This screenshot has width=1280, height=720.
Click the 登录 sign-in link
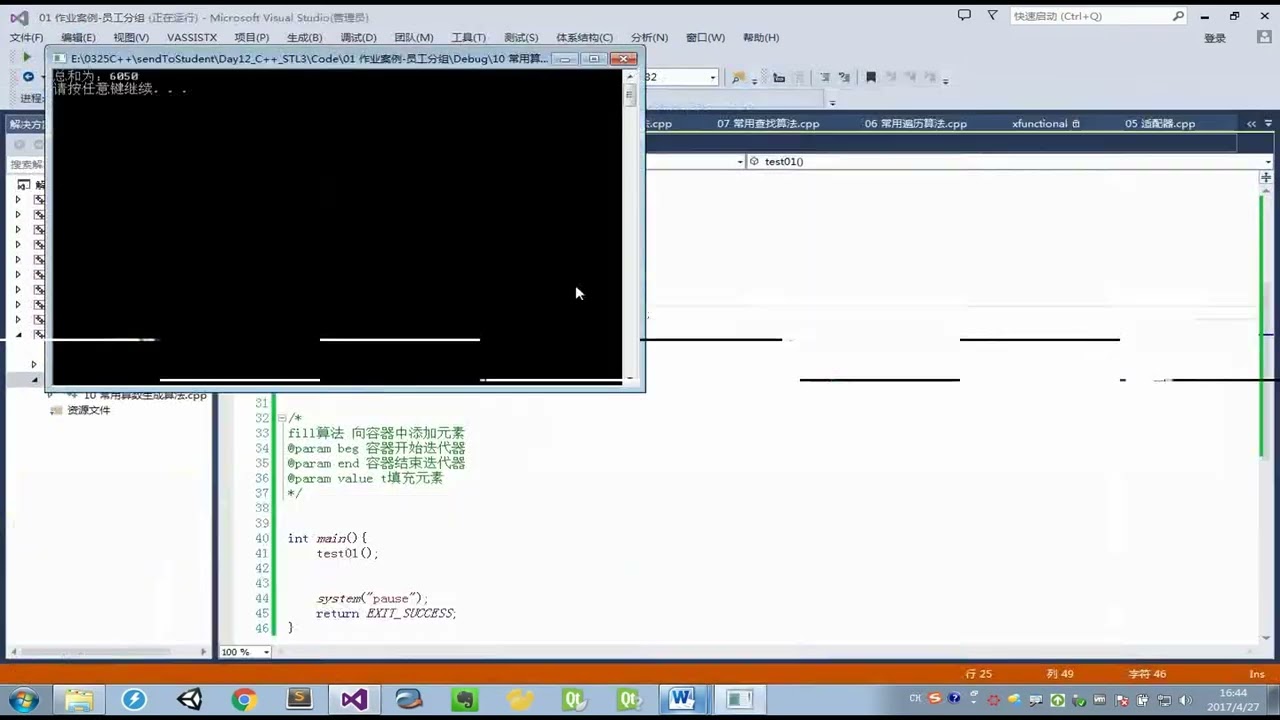coord(1215,38)
